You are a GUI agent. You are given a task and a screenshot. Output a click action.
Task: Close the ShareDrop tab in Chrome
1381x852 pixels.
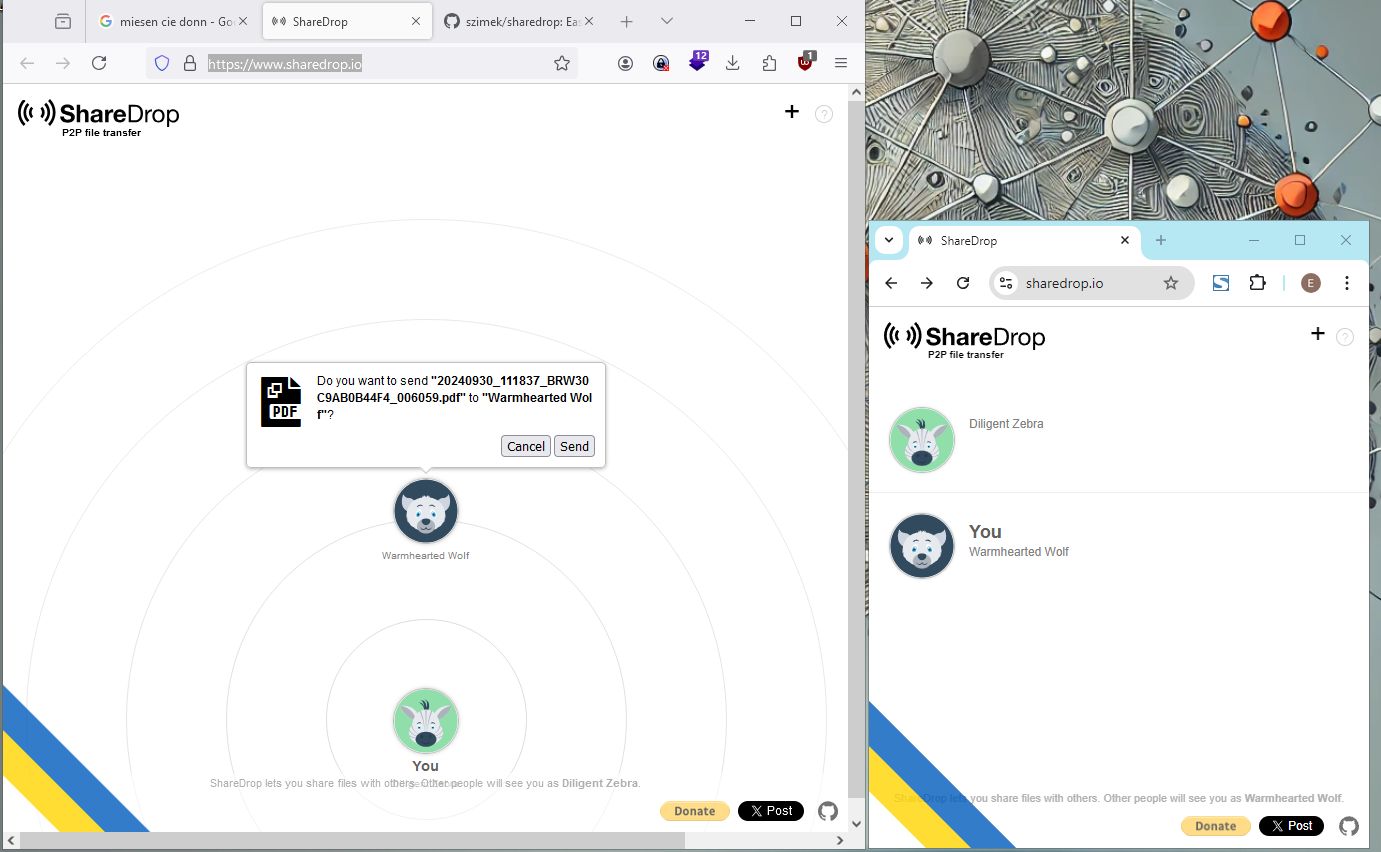click(x=1125, y=240)
